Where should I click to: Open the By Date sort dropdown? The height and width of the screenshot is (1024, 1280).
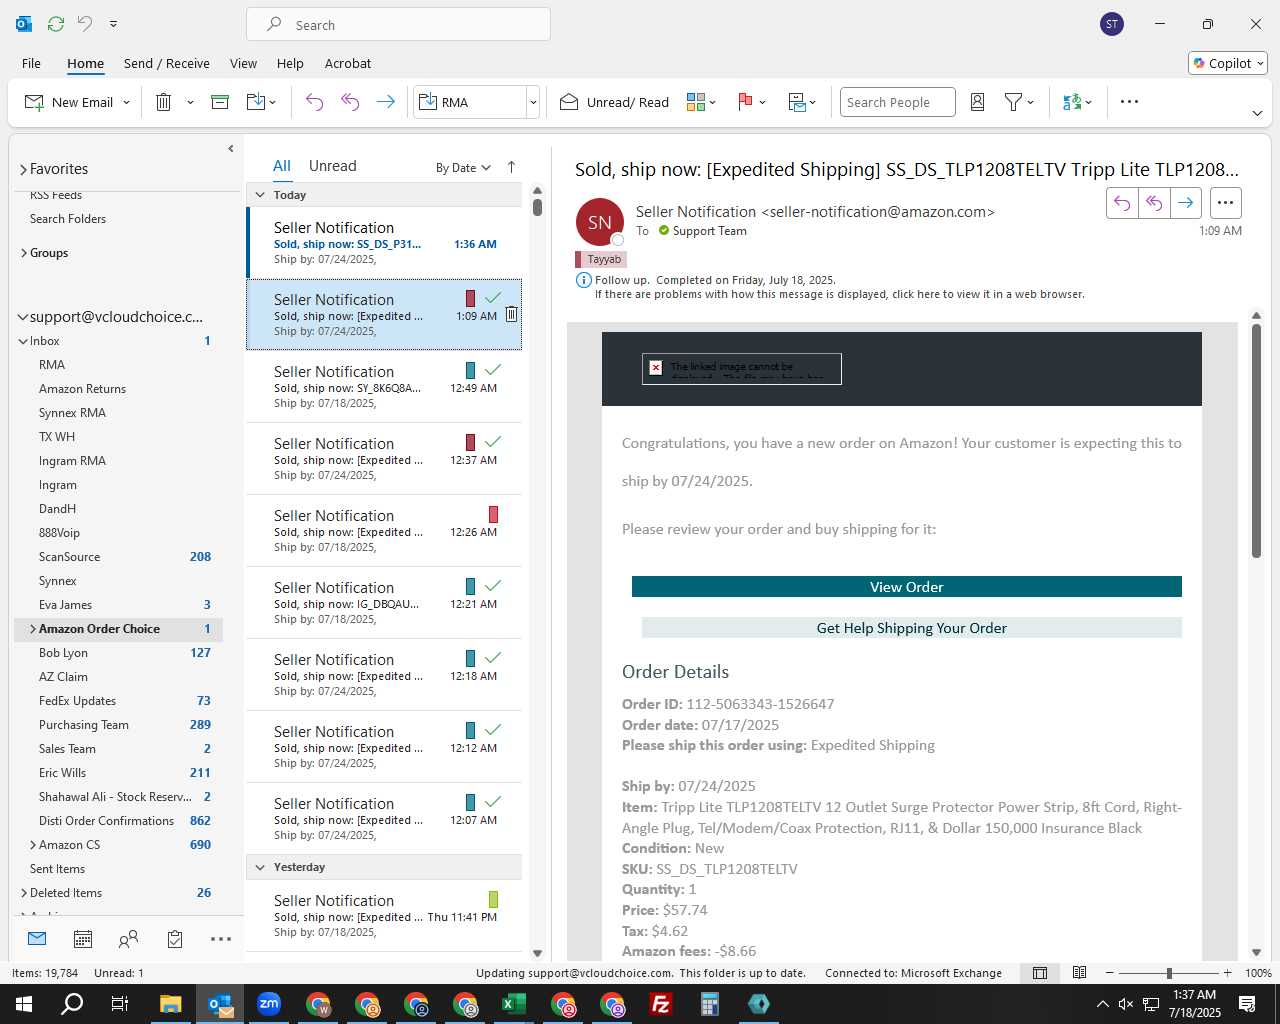(463, 167)
